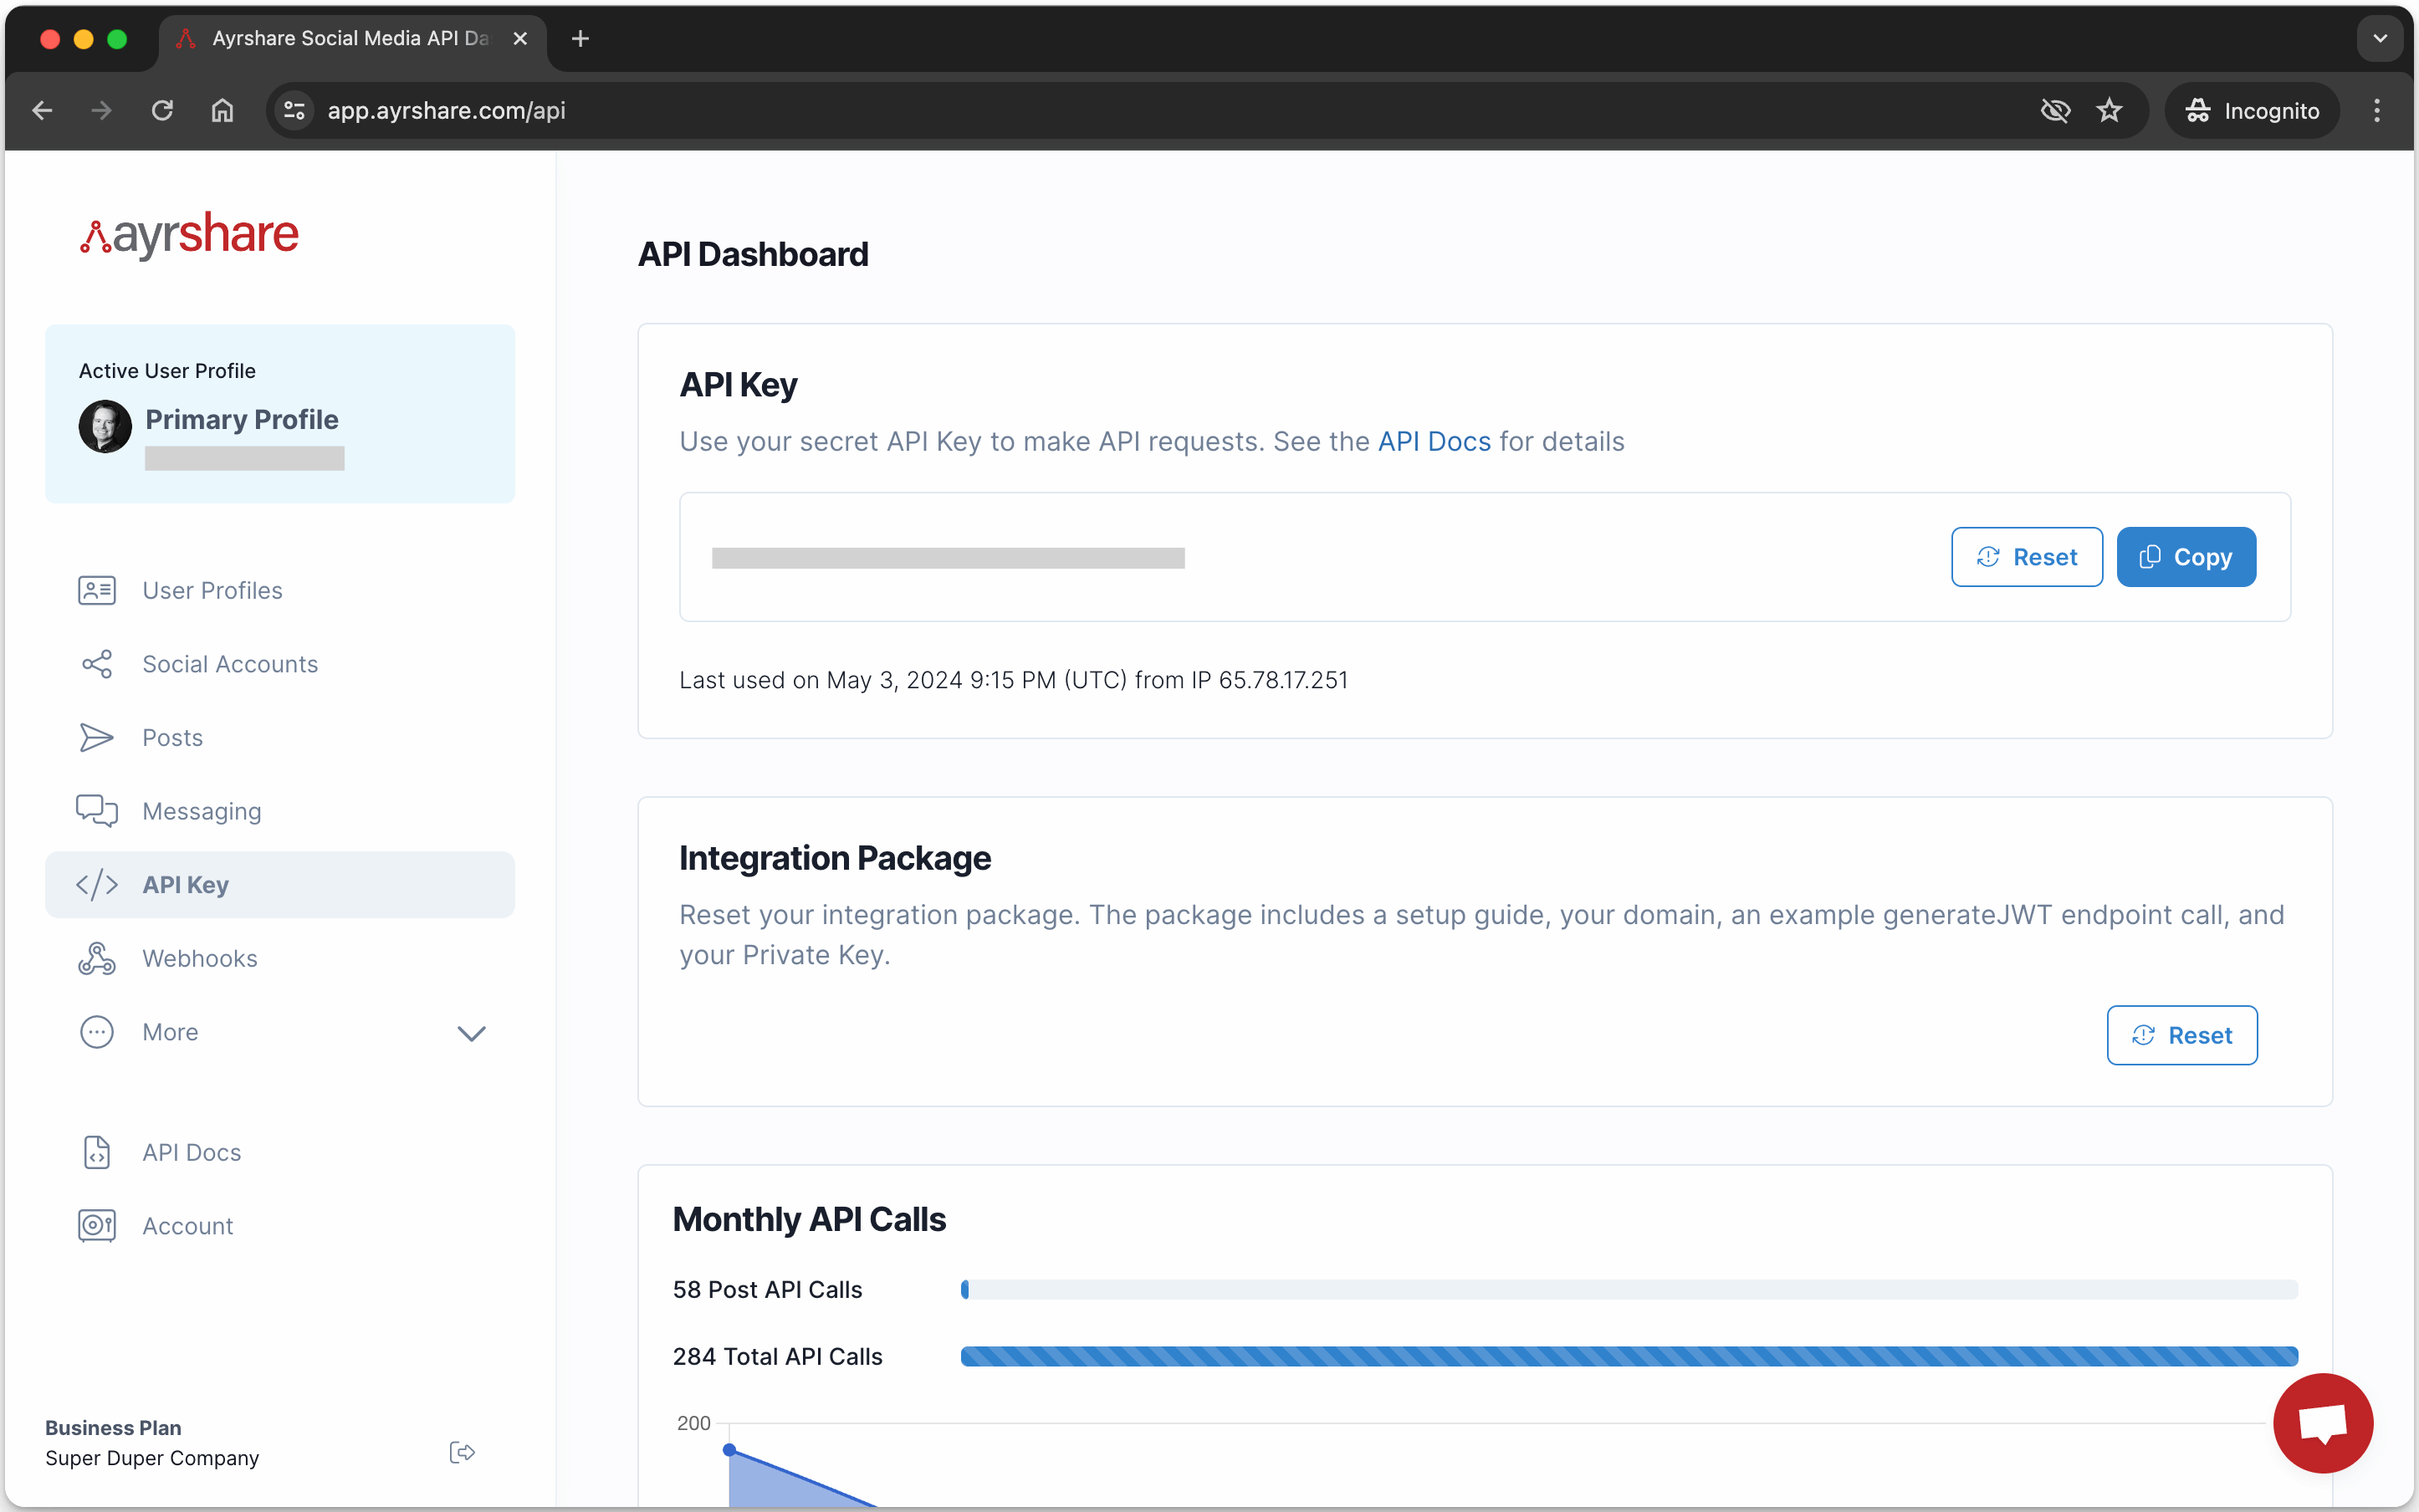Click the Primary Profile avatar thumbnail
The height and width of the screenshot is (1512, 2419).
click(105, 427)
